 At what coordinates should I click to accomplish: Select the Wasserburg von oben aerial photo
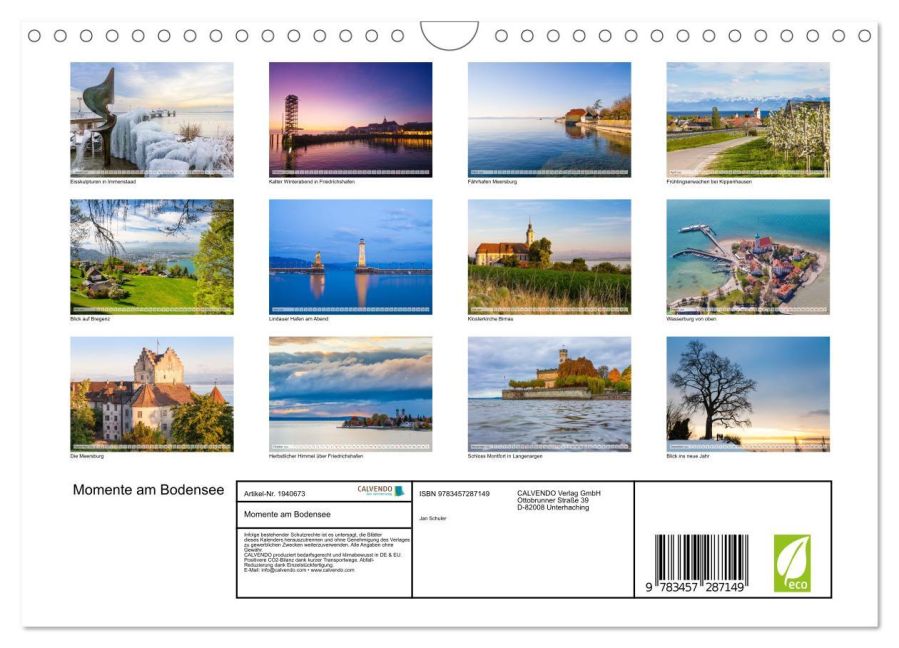748,256
